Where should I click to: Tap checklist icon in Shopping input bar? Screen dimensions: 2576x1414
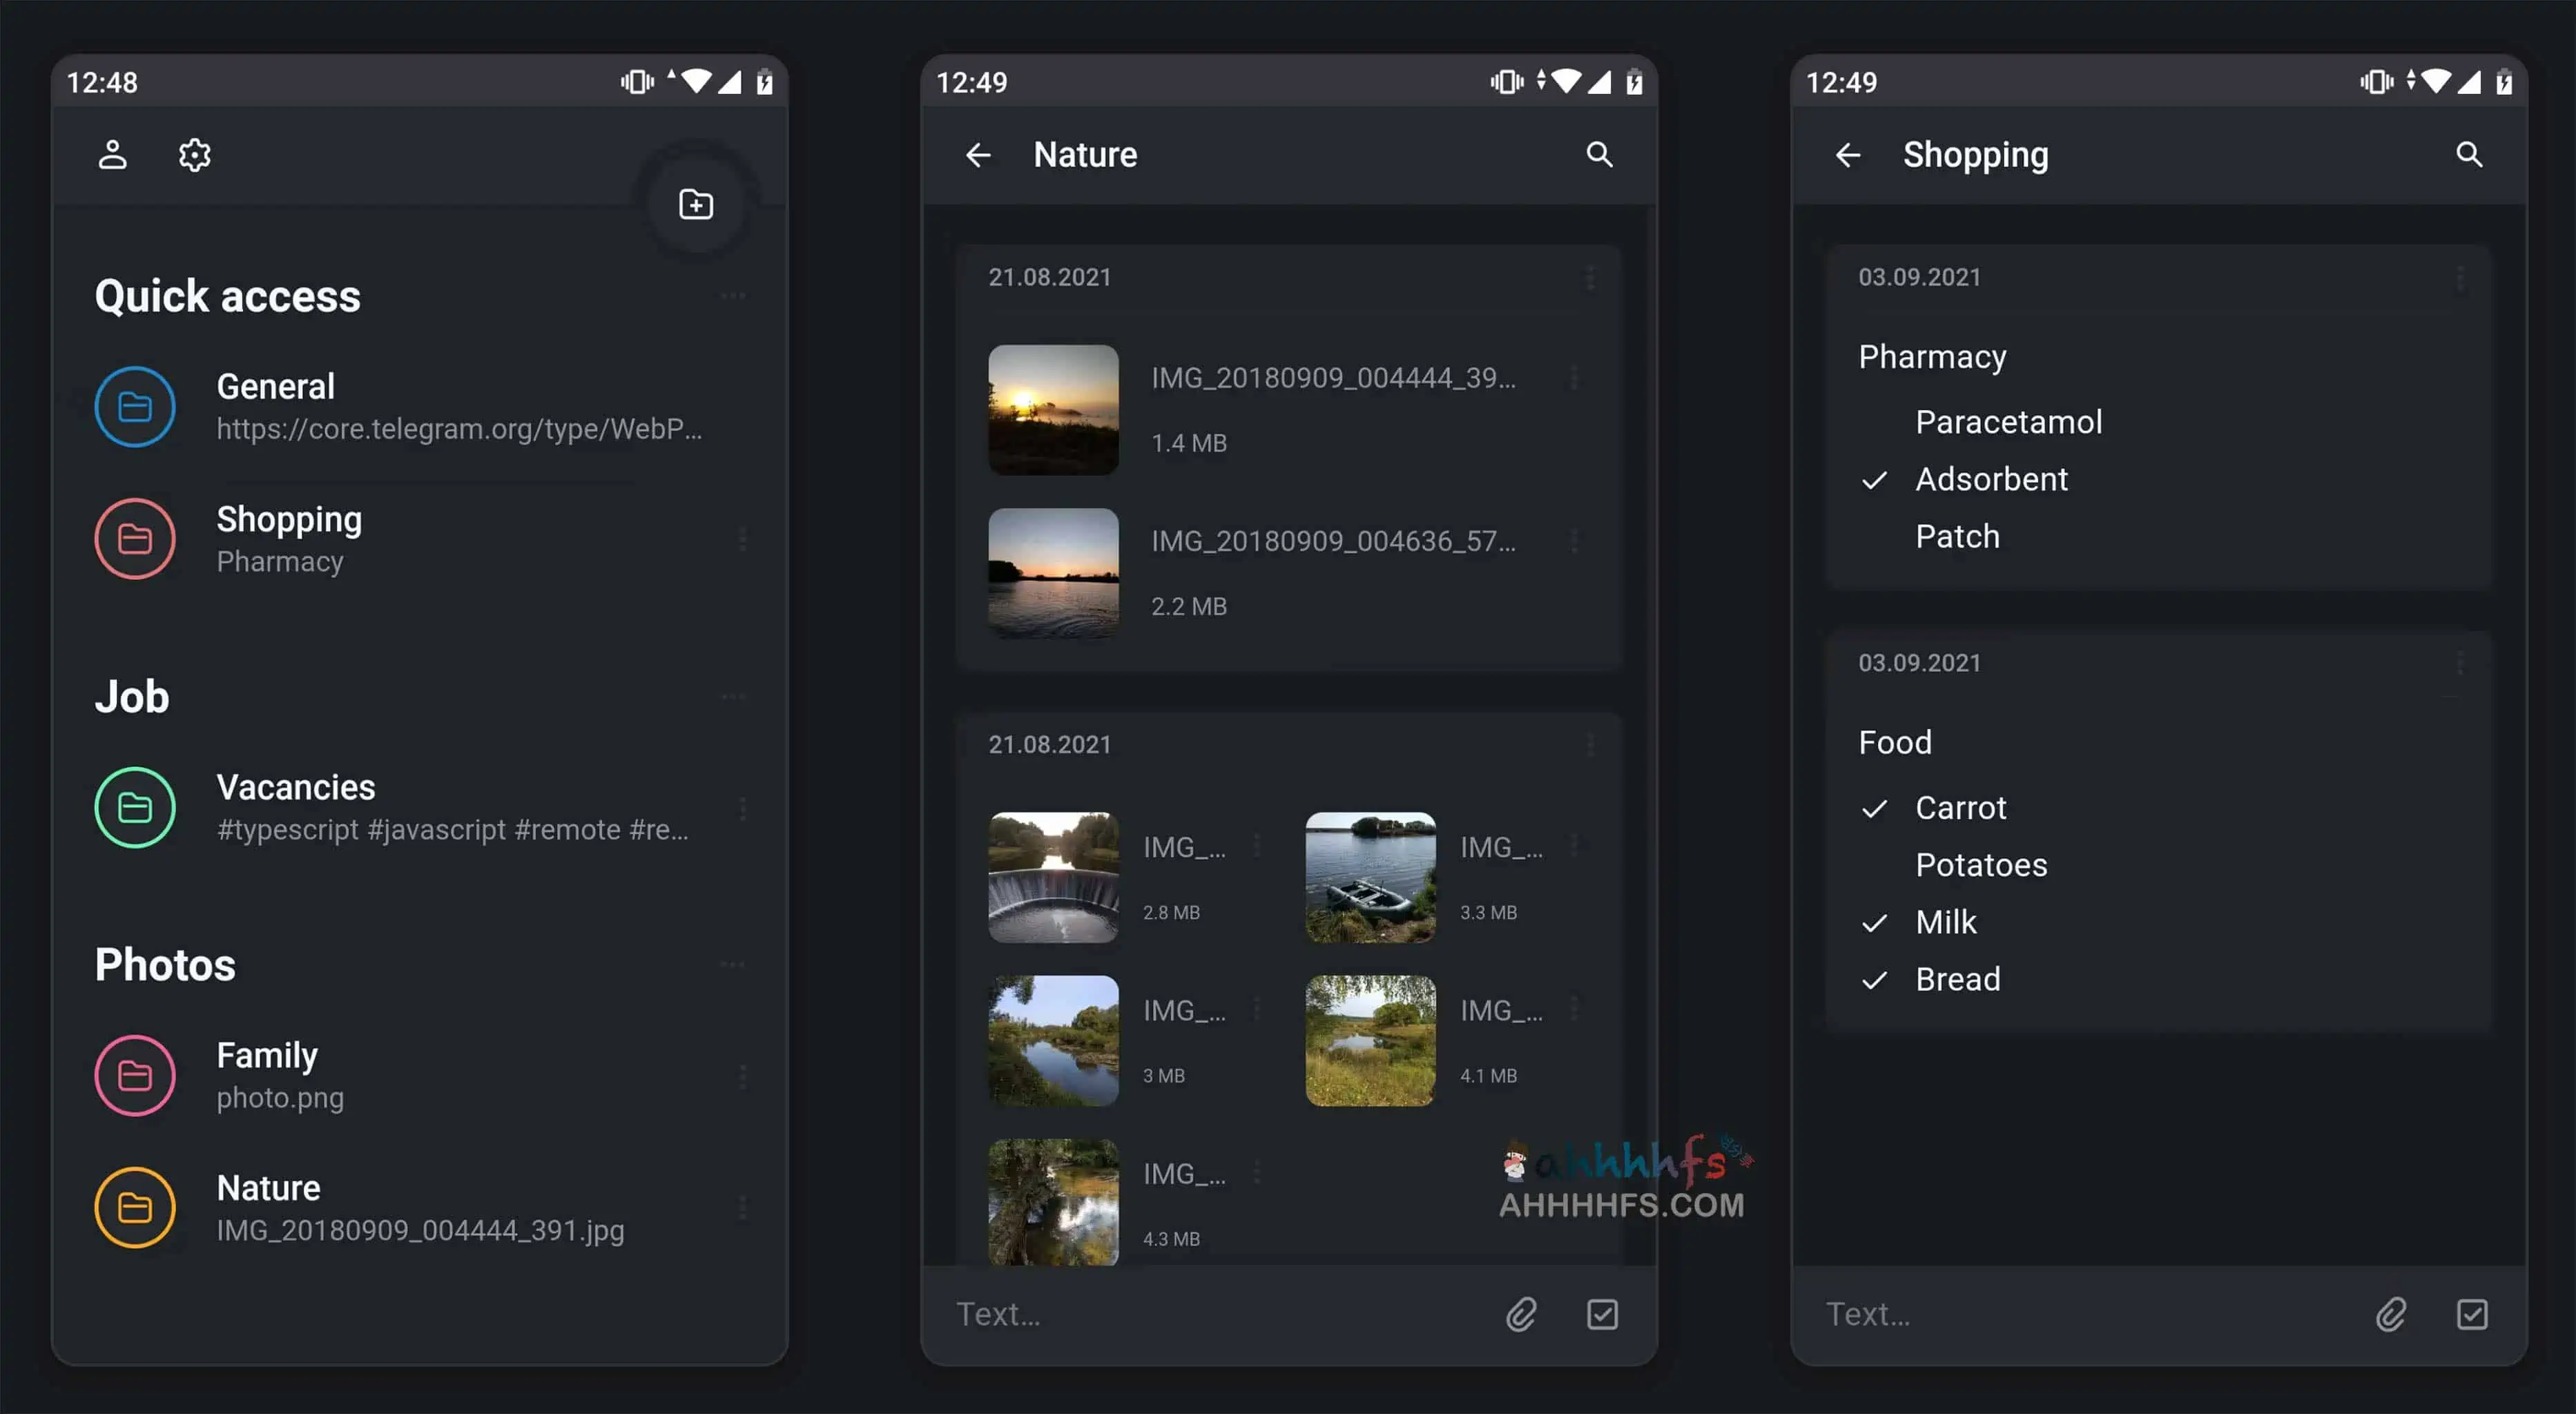pyautogui.click(x=2471, y=1314)
